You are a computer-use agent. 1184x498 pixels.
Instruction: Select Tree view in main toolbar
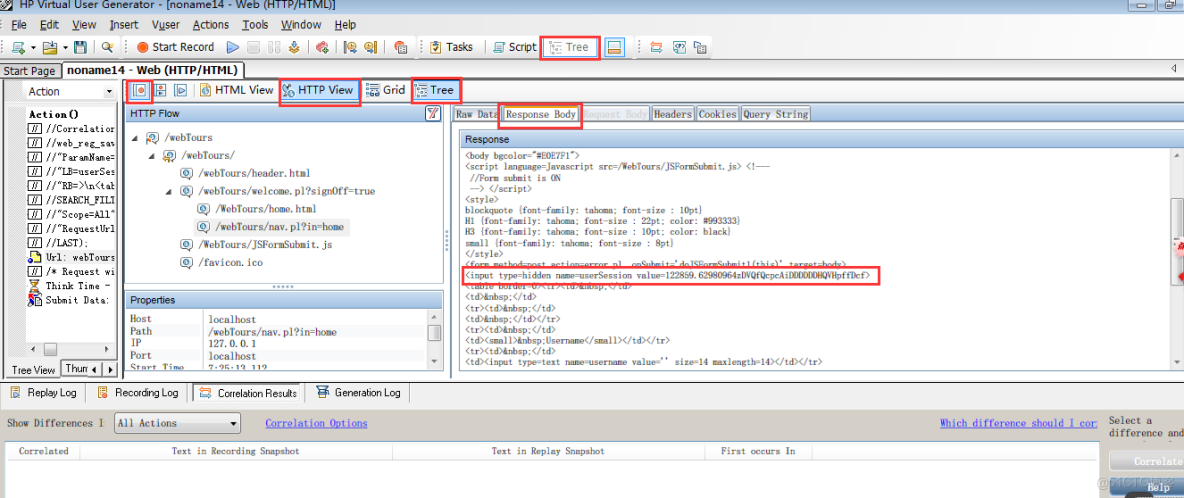click(x=570, y=47)
